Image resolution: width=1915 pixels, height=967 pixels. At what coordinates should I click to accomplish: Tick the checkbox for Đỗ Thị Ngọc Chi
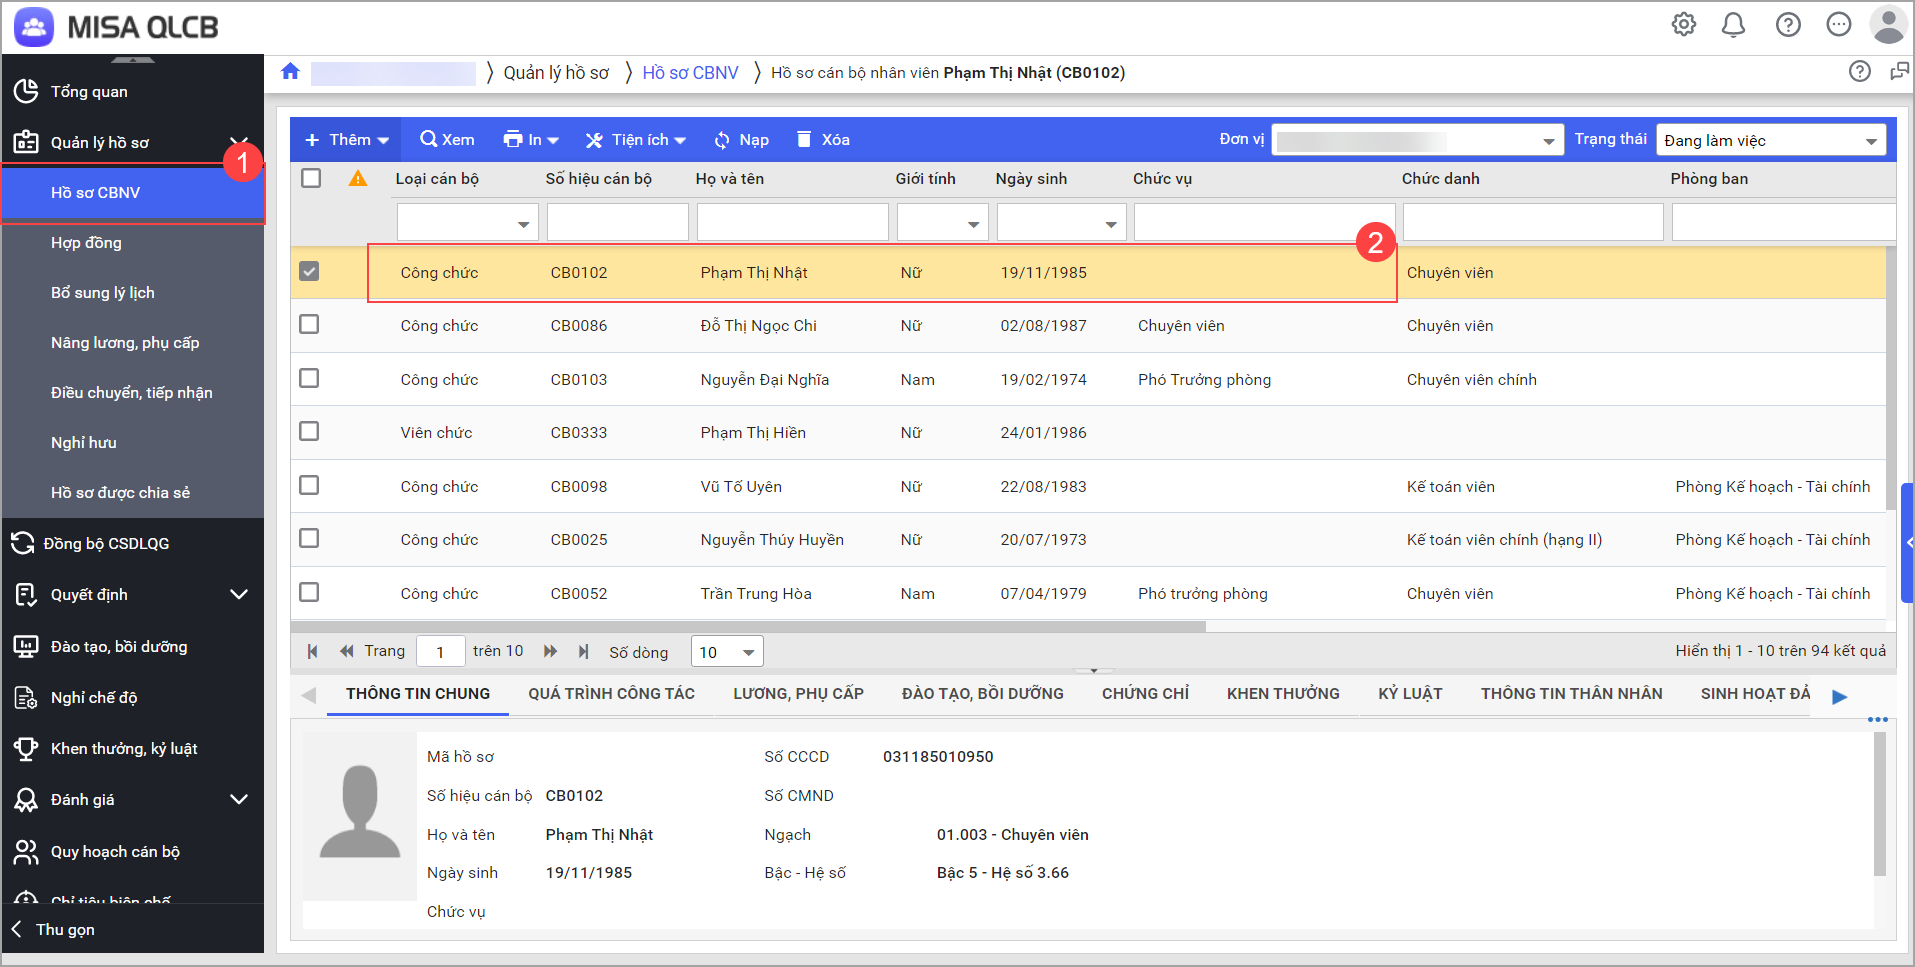310,325
